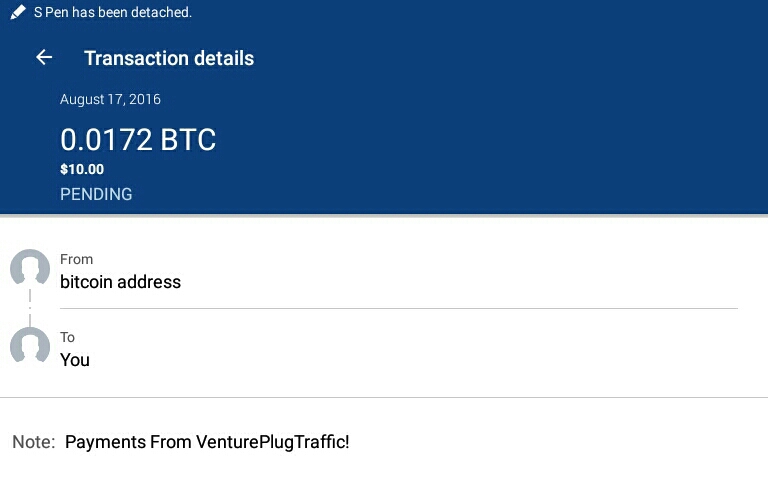Select the 'Payments From VenturePlugTraffic!' note text
Viewport: 768px width, 477px height.
(207, 441)
